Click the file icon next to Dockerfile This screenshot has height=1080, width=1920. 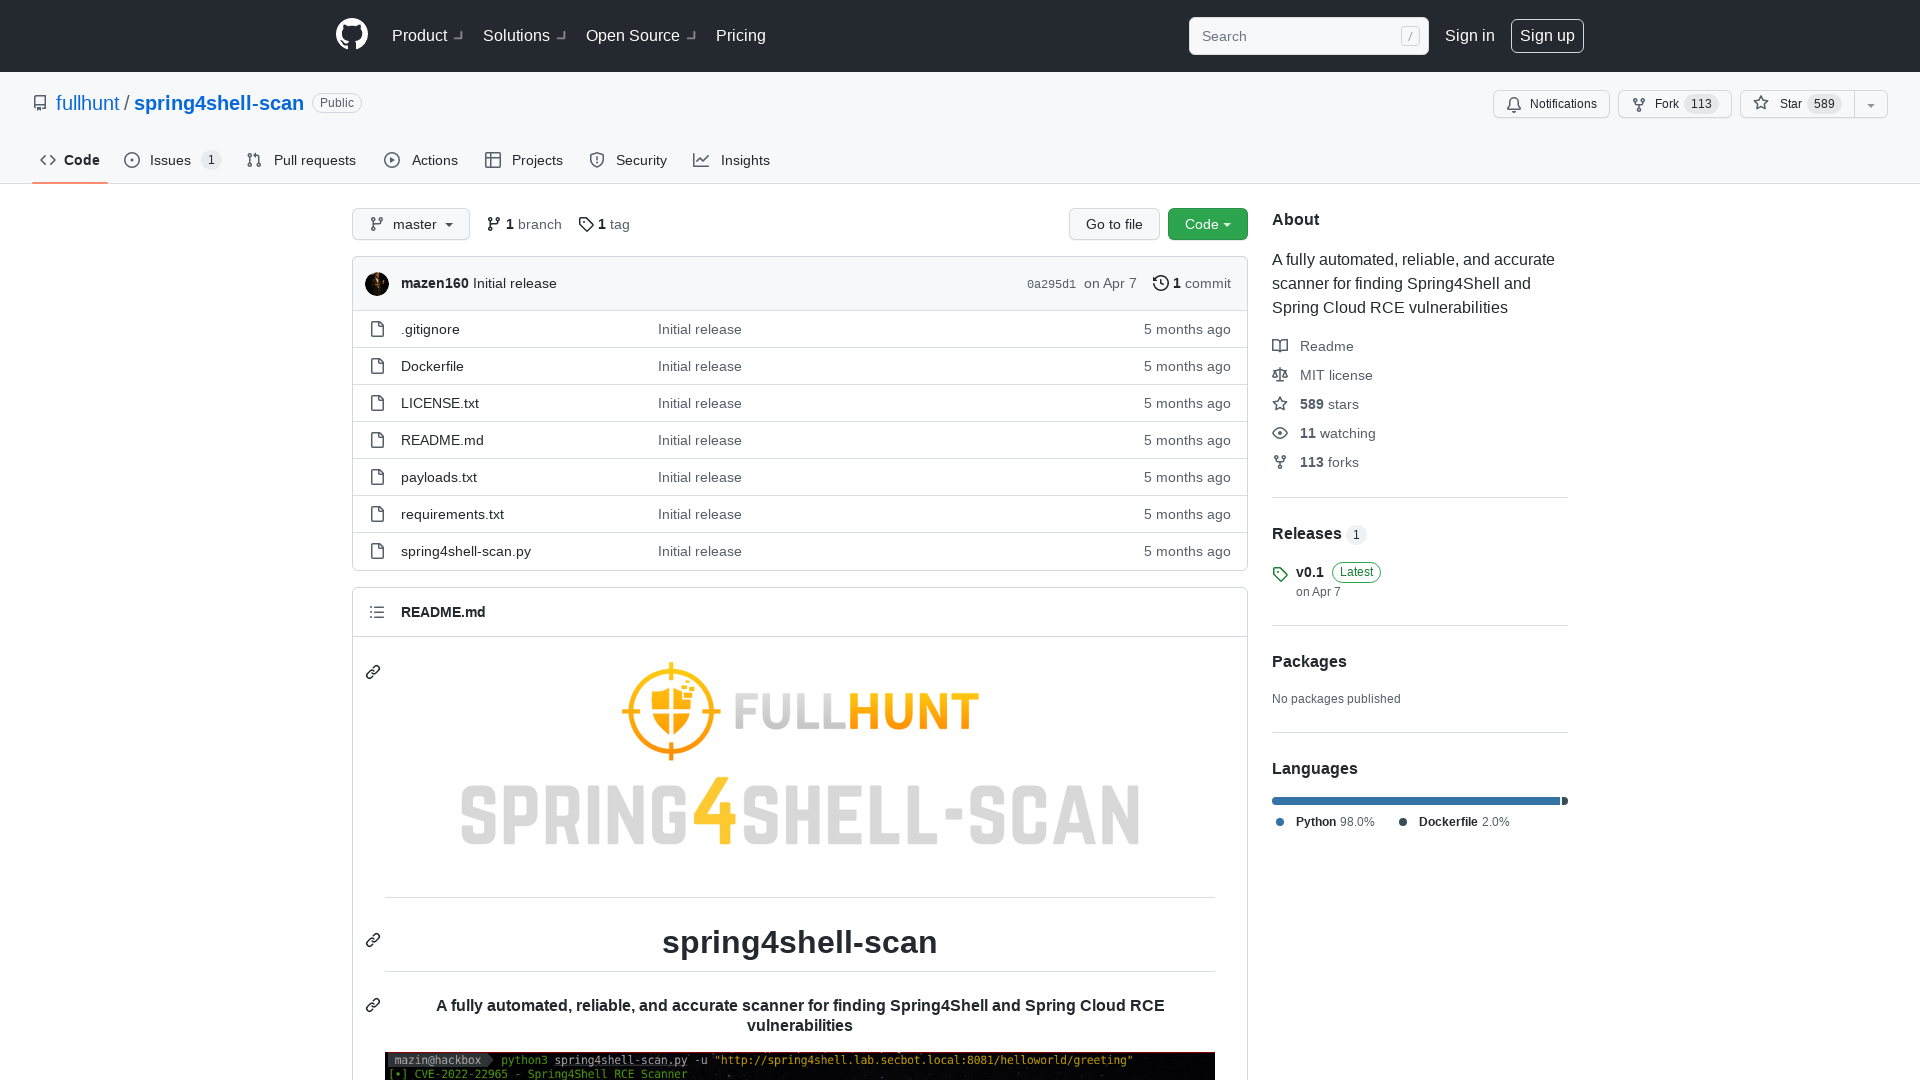tap(377, 366)
